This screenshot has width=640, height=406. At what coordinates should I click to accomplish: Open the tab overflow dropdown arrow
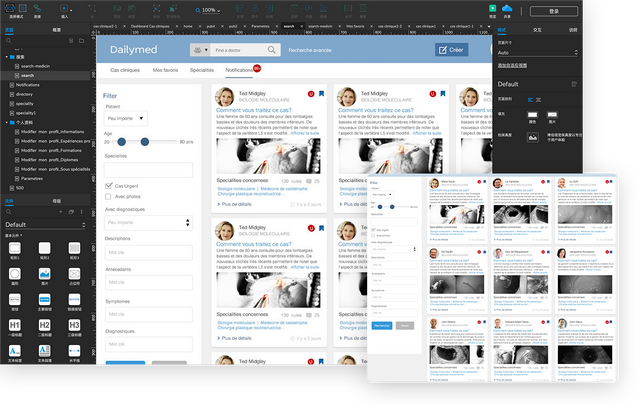[488, 26]
